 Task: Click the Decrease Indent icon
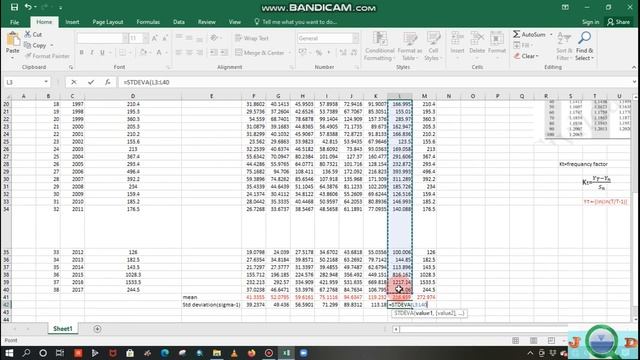click(x=214, y=53)
